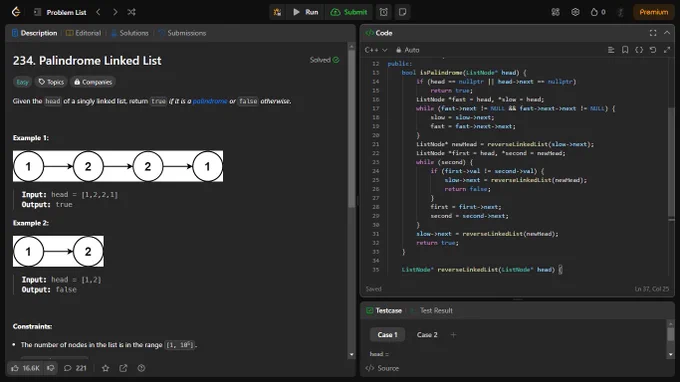Click the green Submit button

pos(349,12)
